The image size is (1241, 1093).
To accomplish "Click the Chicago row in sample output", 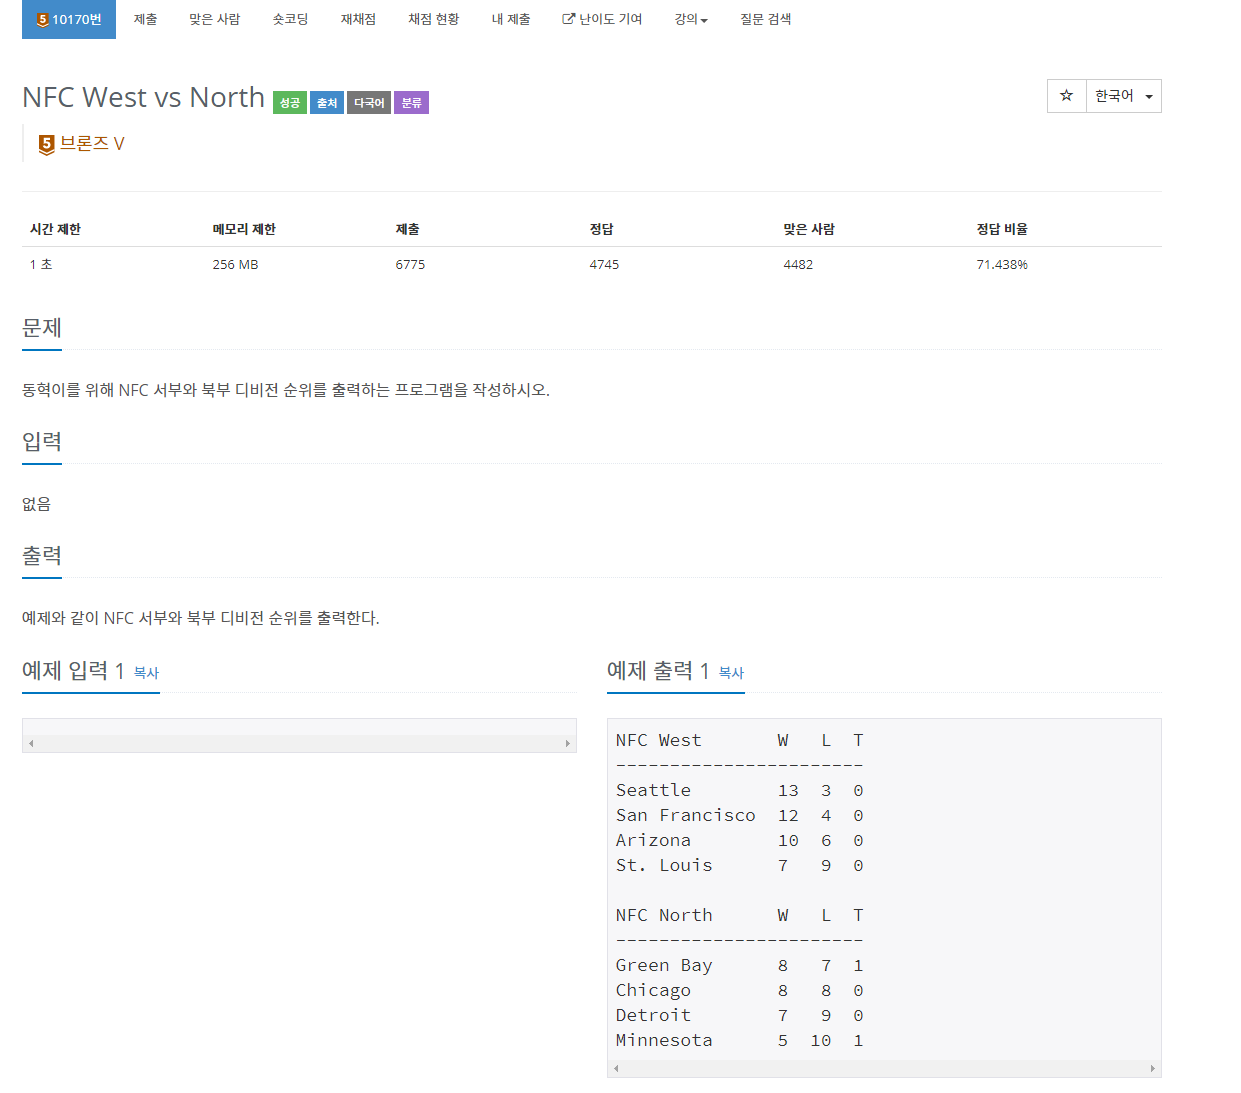I will [740, 990].
